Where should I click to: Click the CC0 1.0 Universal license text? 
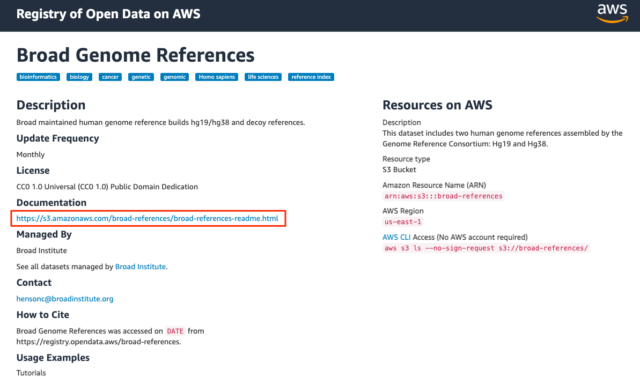[x=107, y=187]
